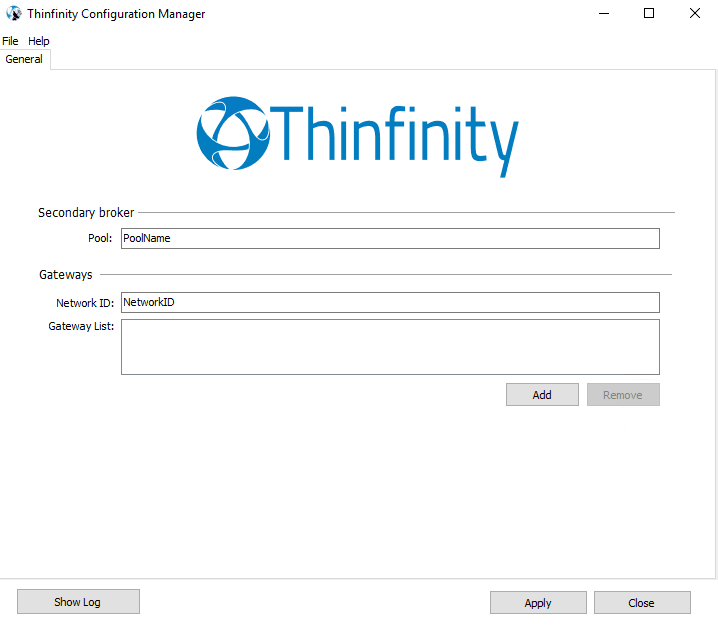Click the Gateways section heading
This screenshot has height=626, width=718.
tap(65, 275)
